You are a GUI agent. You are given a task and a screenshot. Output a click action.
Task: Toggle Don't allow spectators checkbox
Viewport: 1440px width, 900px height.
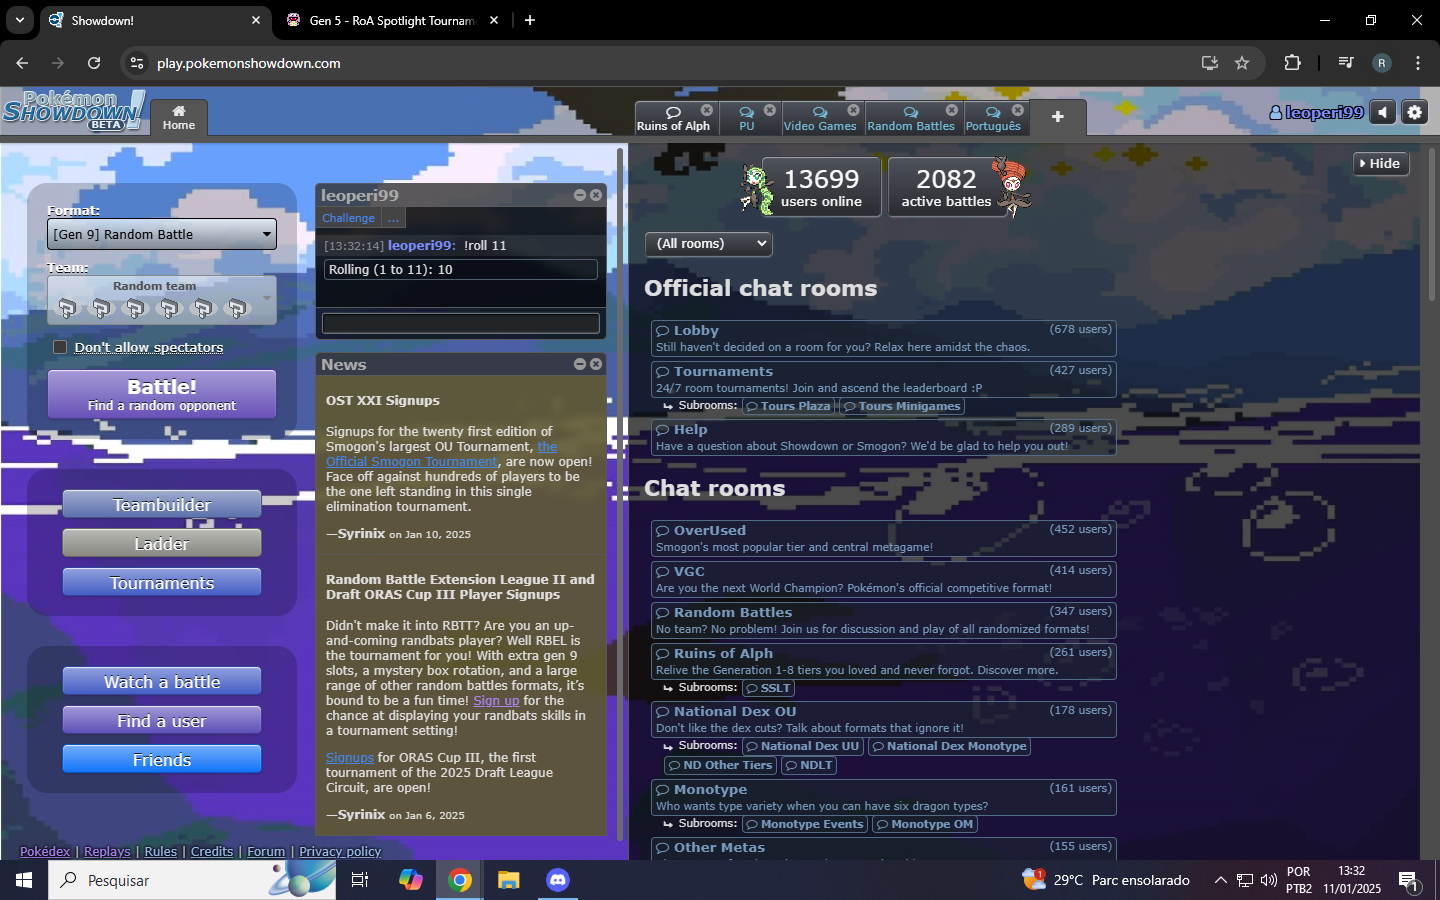[60, 347]
